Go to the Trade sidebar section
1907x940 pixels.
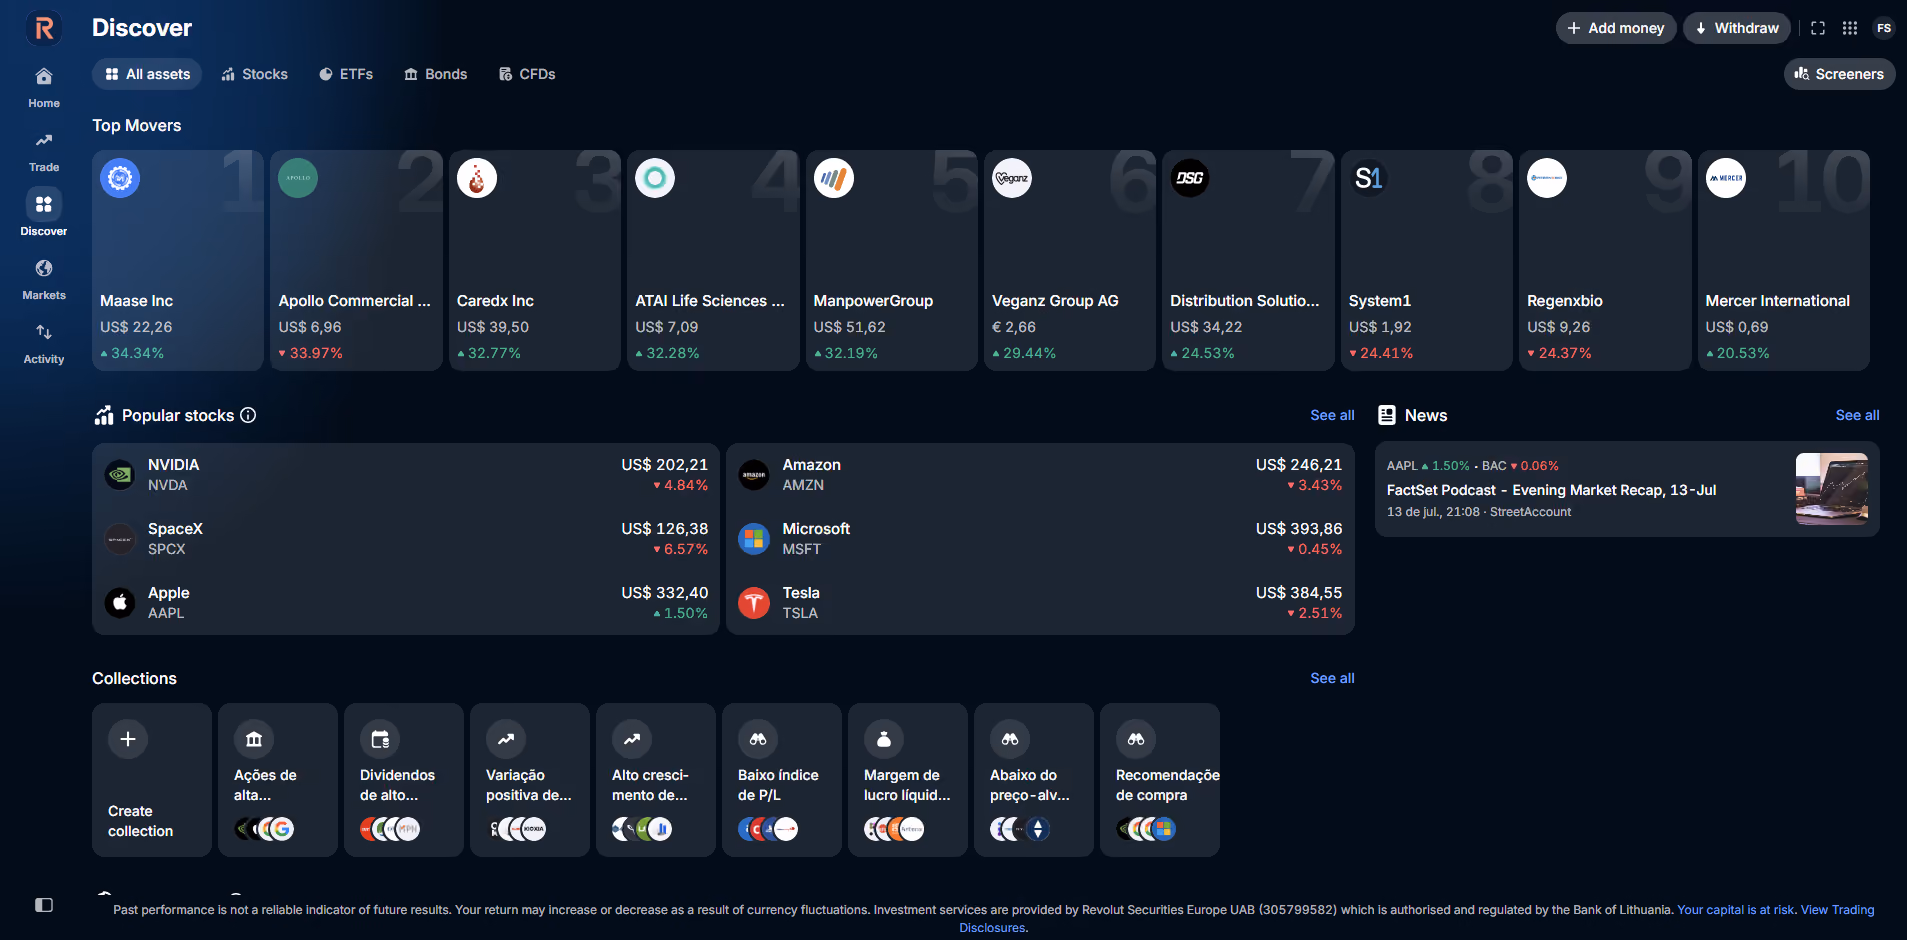[x=44, y=151]
